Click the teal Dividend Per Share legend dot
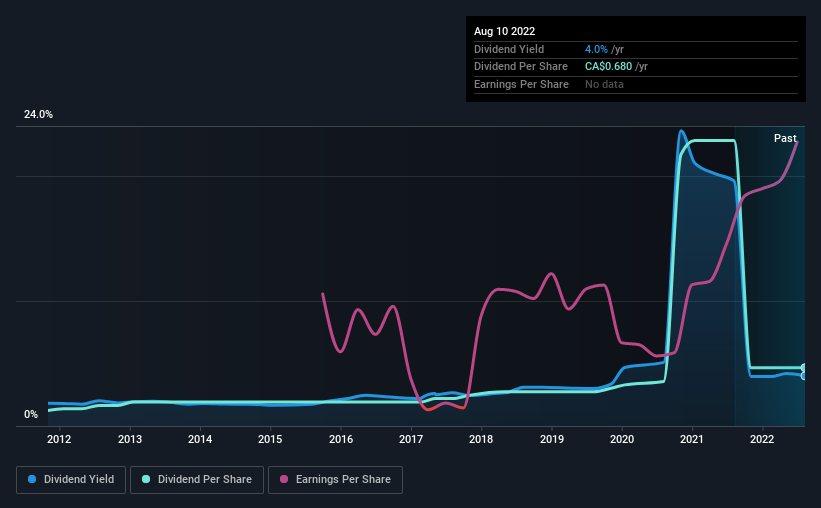The image size is (821, 508). (146, 479)
